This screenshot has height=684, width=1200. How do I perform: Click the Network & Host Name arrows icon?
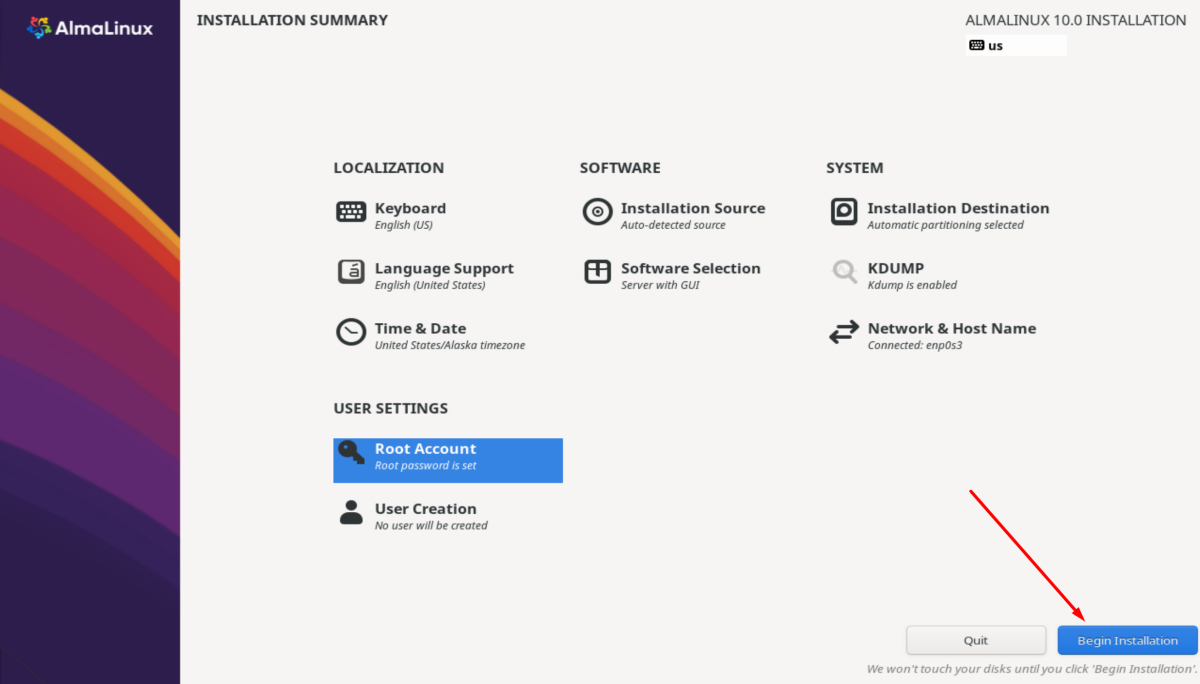(x=844, y=332)
